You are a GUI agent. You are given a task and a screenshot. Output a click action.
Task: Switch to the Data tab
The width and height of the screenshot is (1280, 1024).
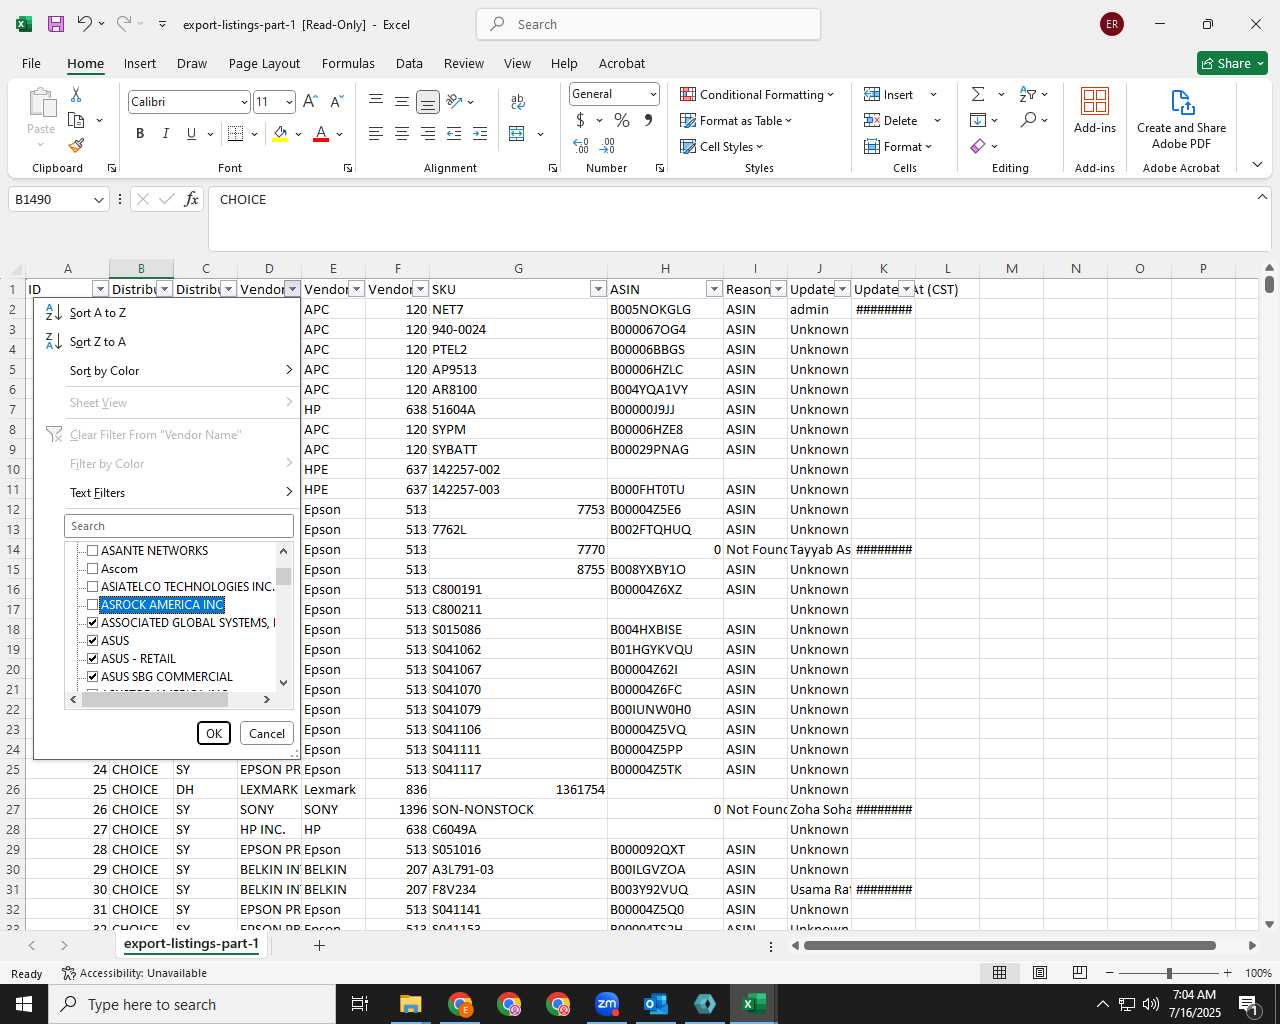coord(409,63)
